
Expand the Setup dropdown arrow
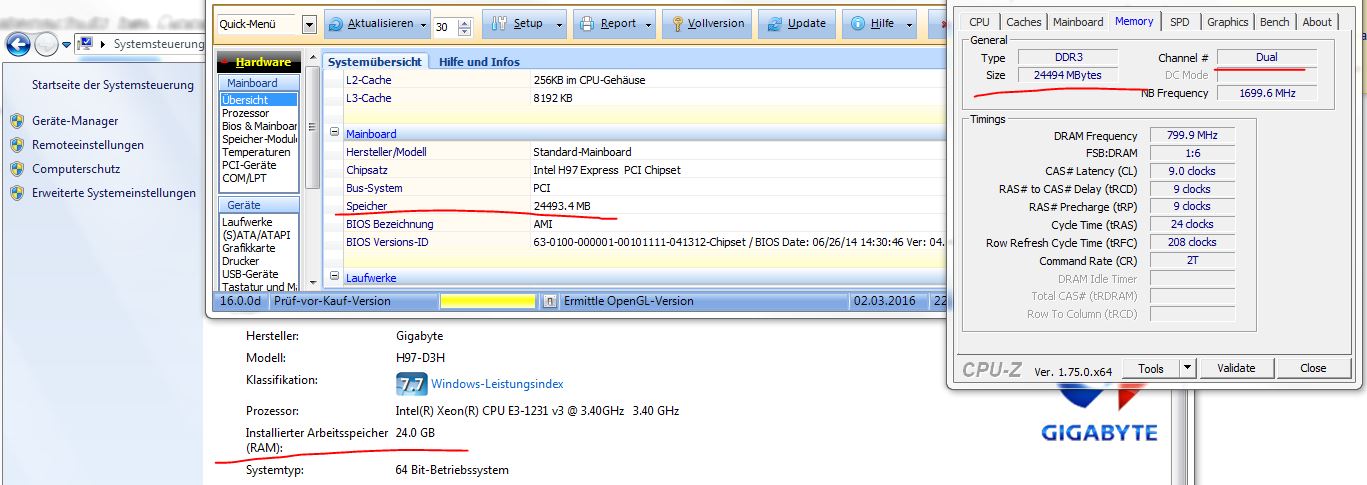click(558, 25)
